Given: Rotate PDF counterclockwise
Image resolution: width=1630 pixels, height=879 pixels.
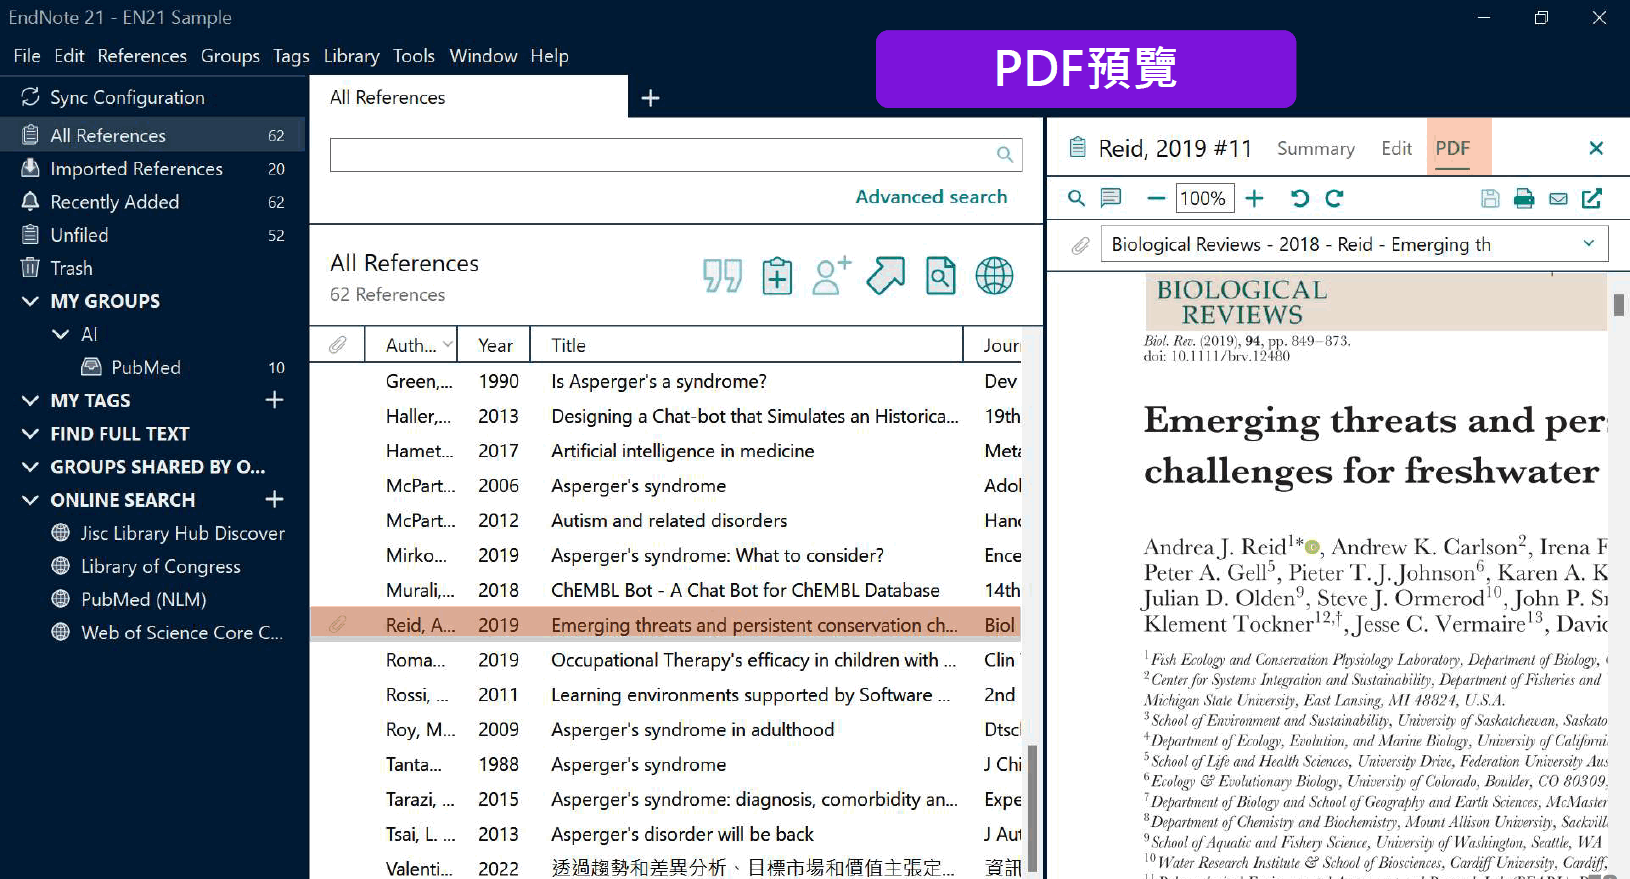Looking at the screenshot, I should [1300, 198].
